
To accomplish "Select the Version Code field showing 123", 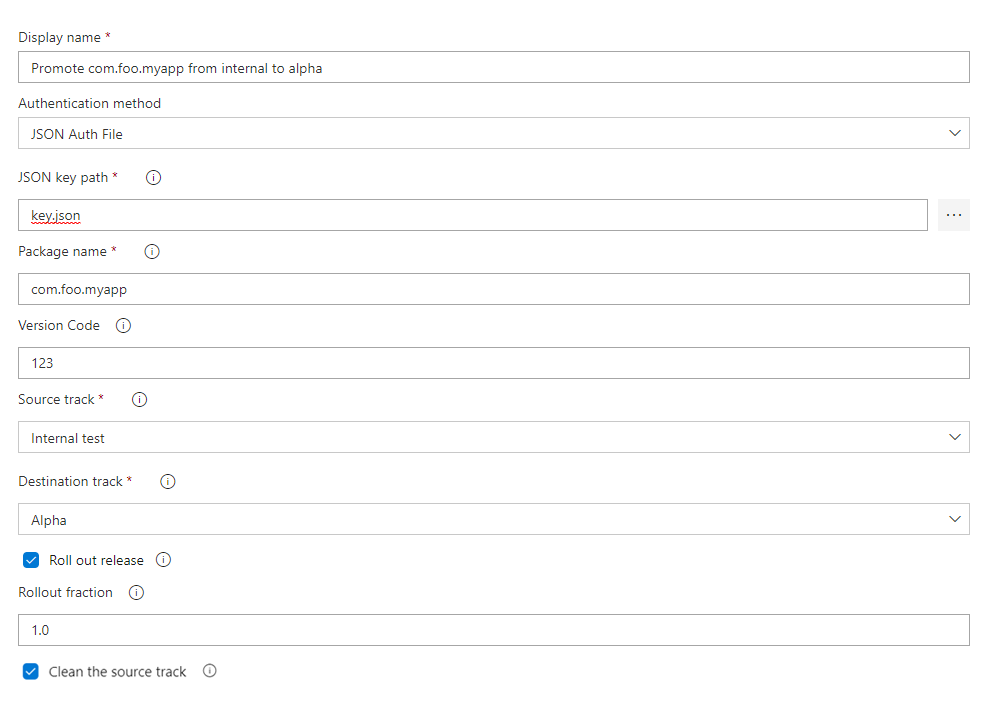I will 493,363.
